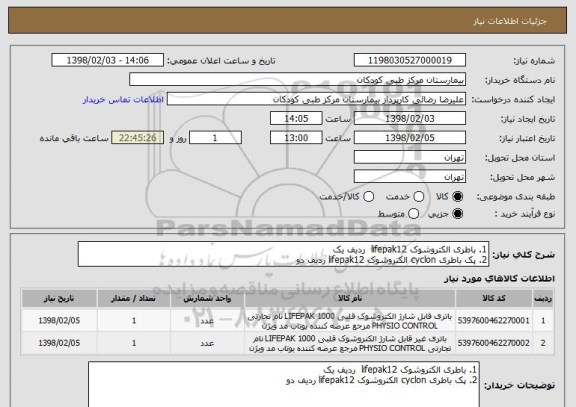Click the 14:05 creation time field
The height and width of the screenshot is (407, 576).
click(296, 118)
